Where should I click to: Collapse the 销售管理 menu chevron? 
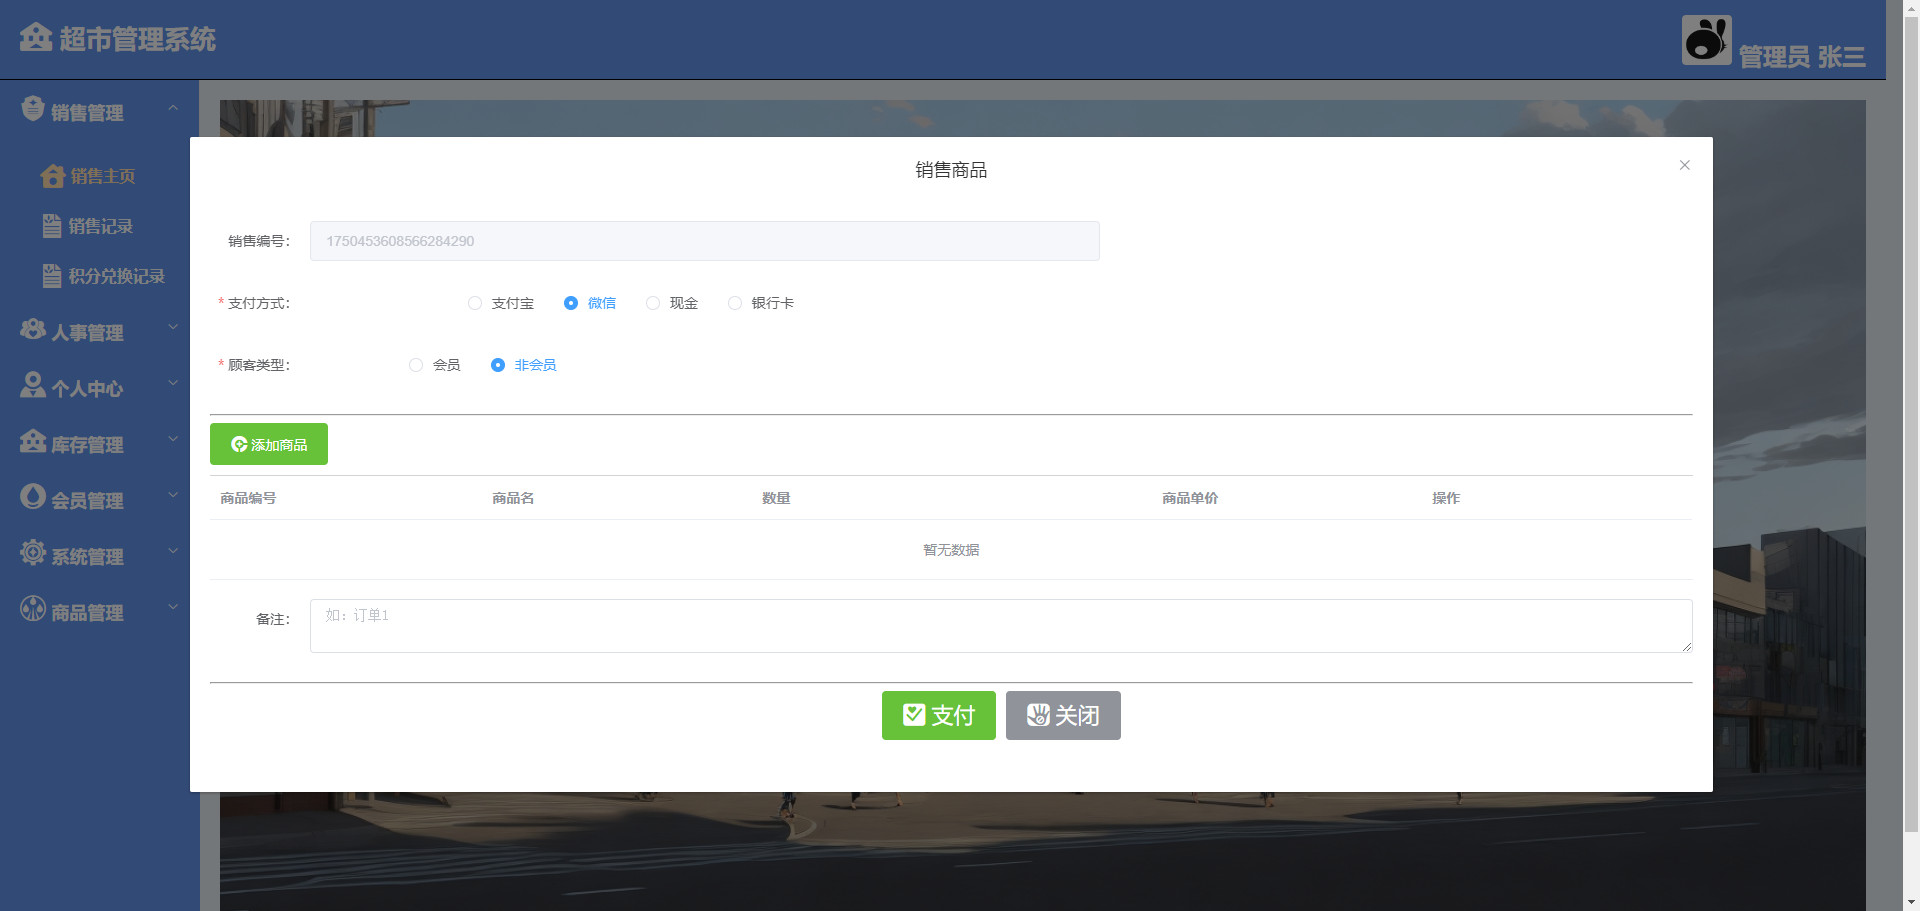pyautogui.click(x=173, y=108)
